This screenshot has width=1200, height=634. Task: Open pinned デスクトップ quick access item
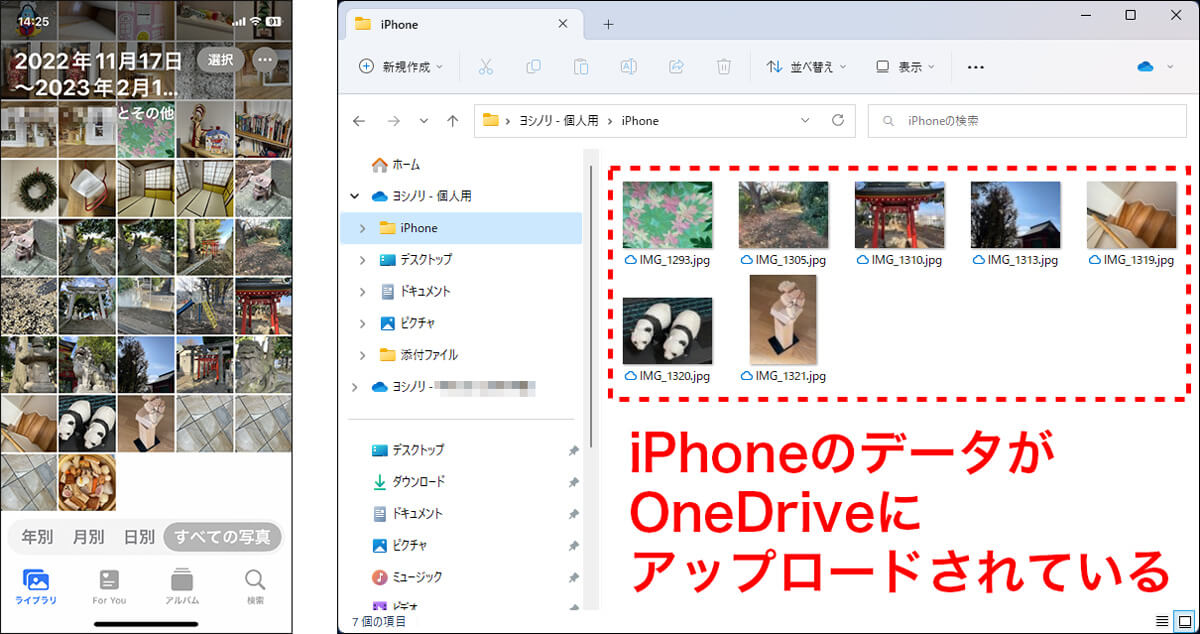408,450
